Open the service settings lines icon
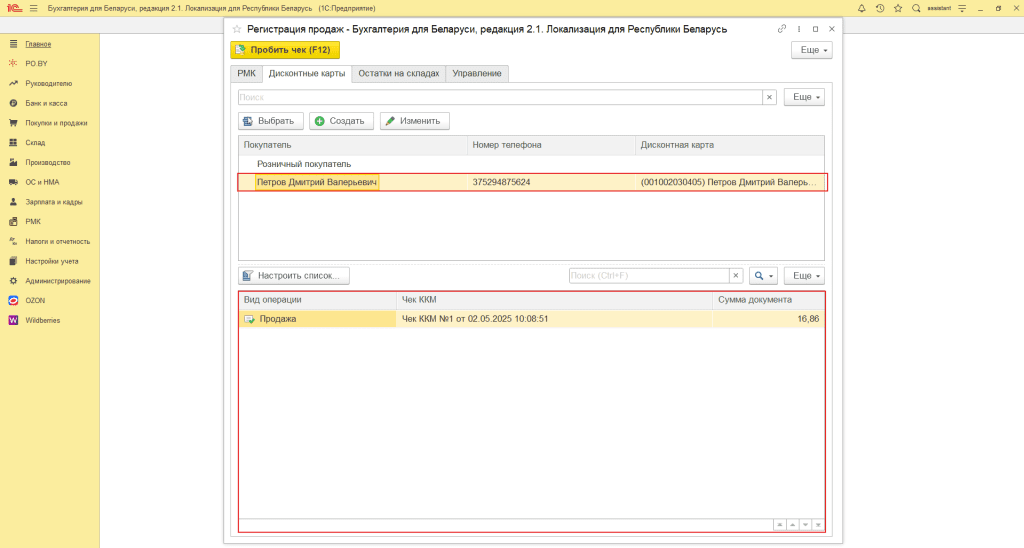The image size is (1024, 548). (x=962, y=8)
